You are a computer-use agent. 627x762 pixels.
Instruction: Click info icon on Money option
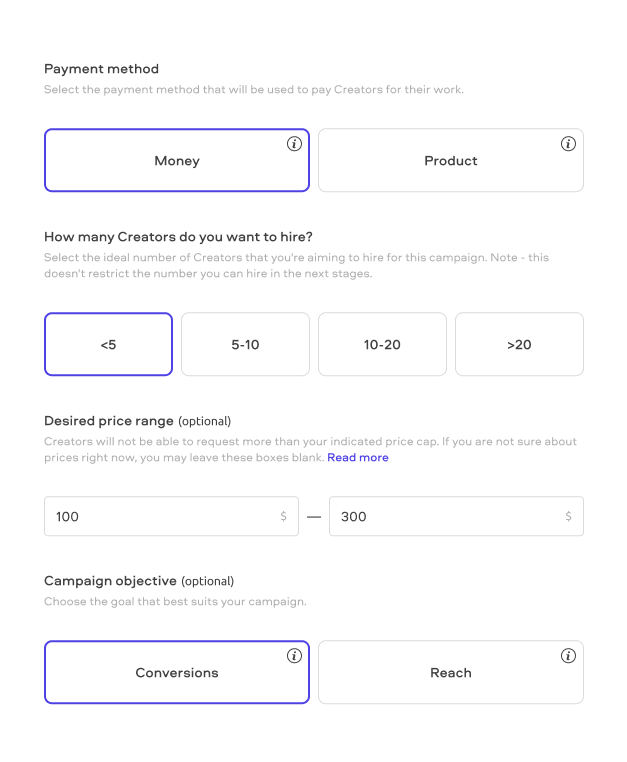click(x=294, y=144)
